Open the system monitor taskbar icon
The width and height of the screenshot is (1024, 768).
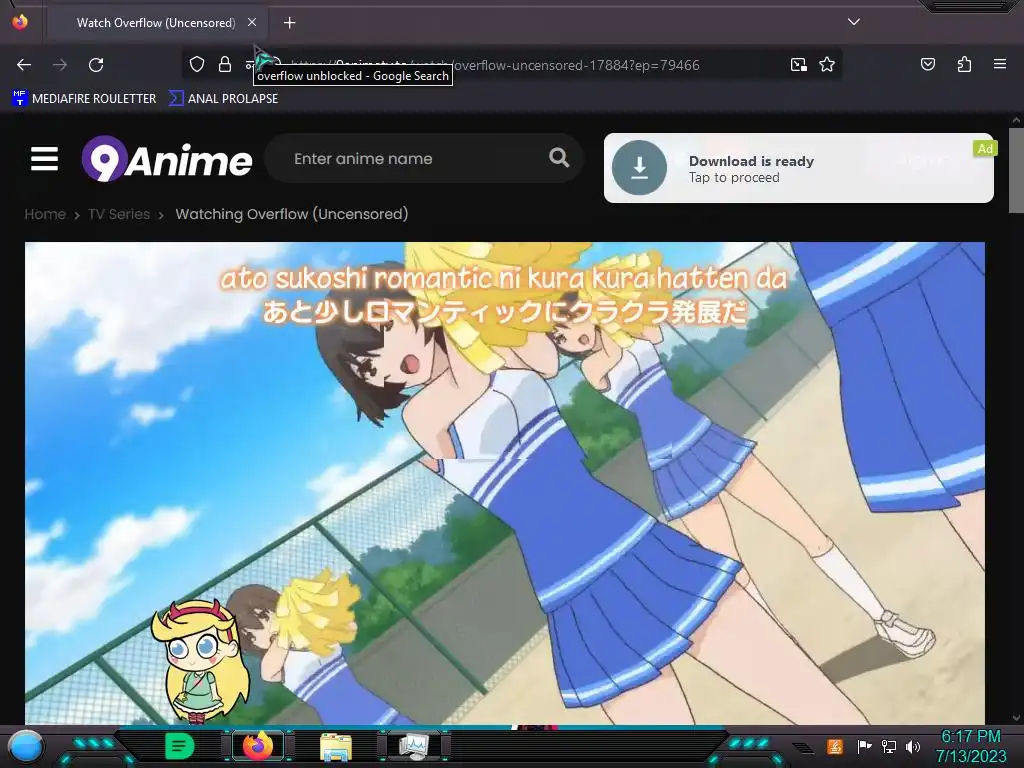pyautogui.click(x=414, y=746)
